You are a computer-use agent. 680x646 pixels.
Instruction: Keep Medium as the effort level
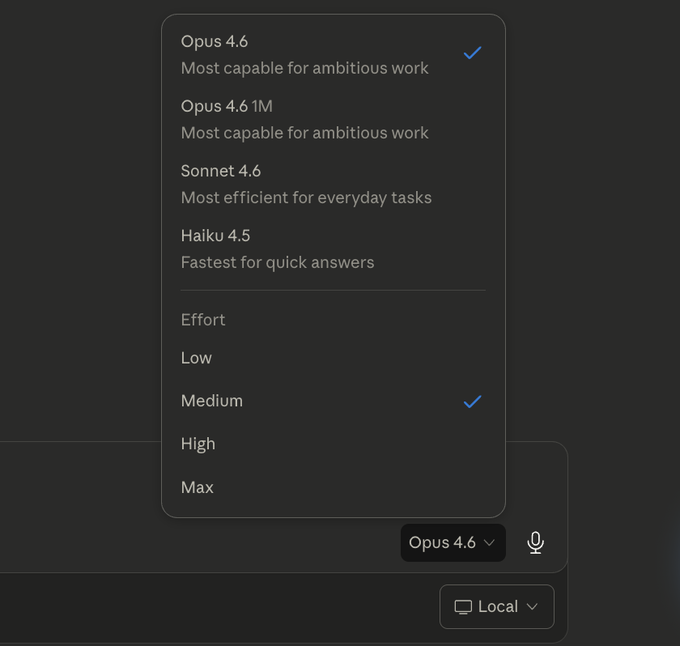212,401
